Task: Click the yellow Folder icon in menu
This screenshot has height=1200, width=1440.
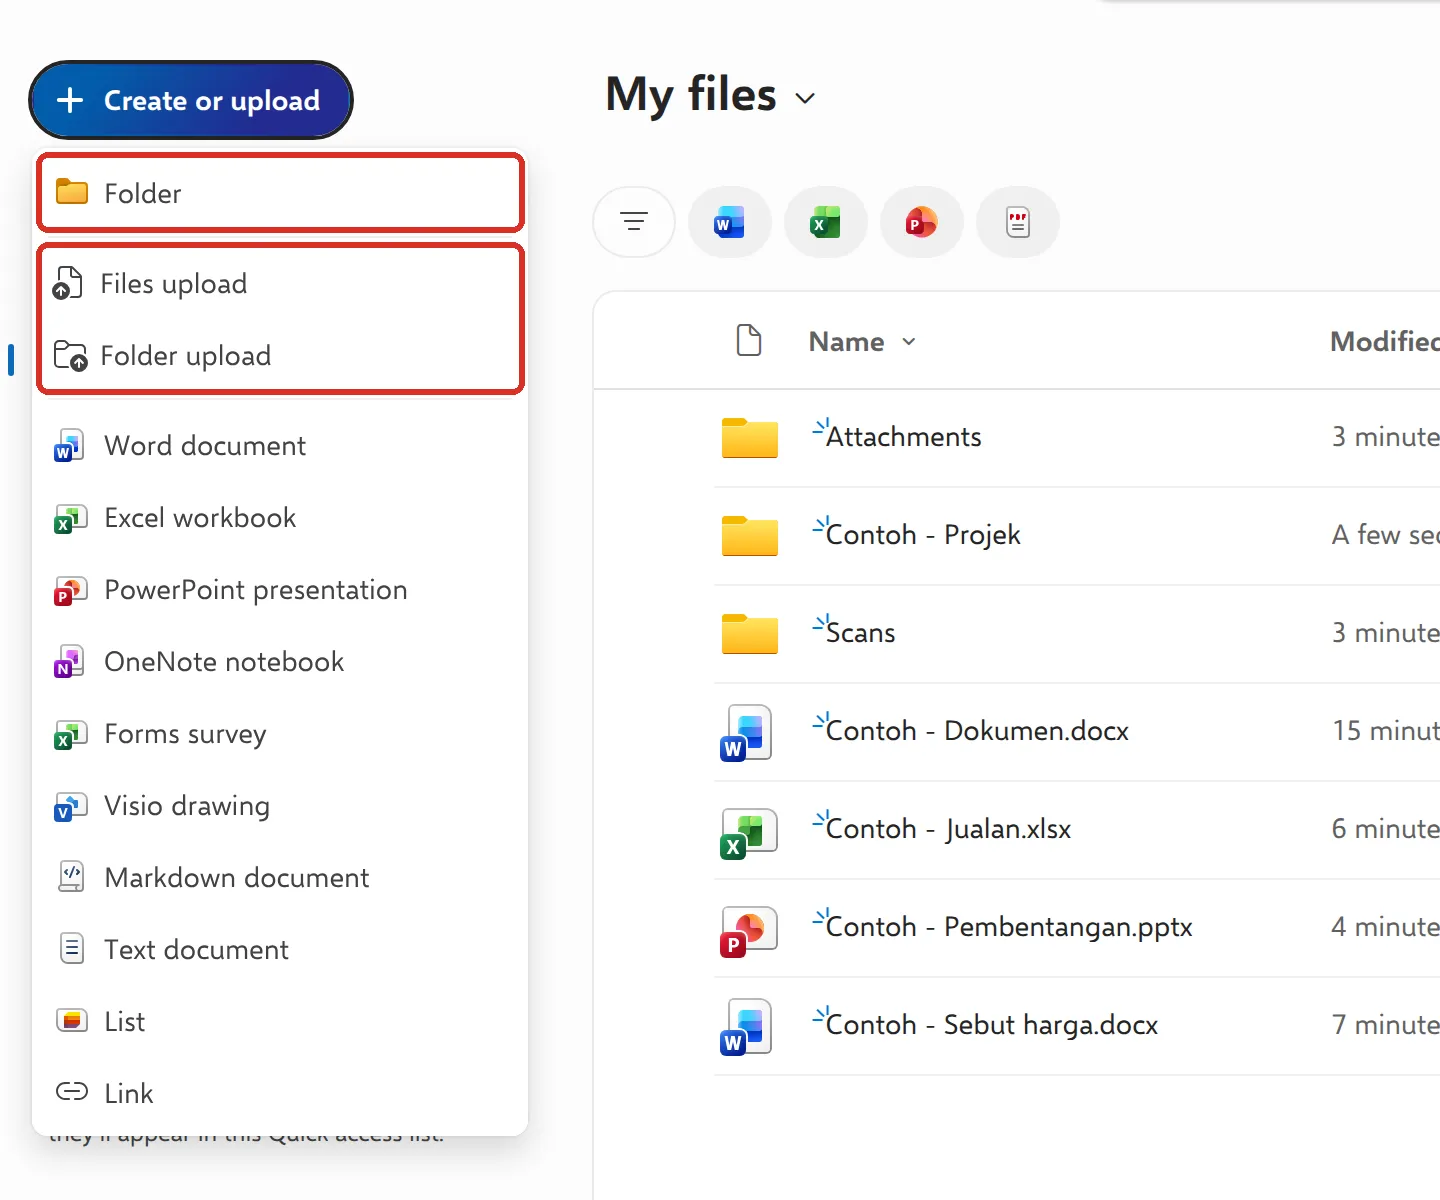Action: coord(72,192)
